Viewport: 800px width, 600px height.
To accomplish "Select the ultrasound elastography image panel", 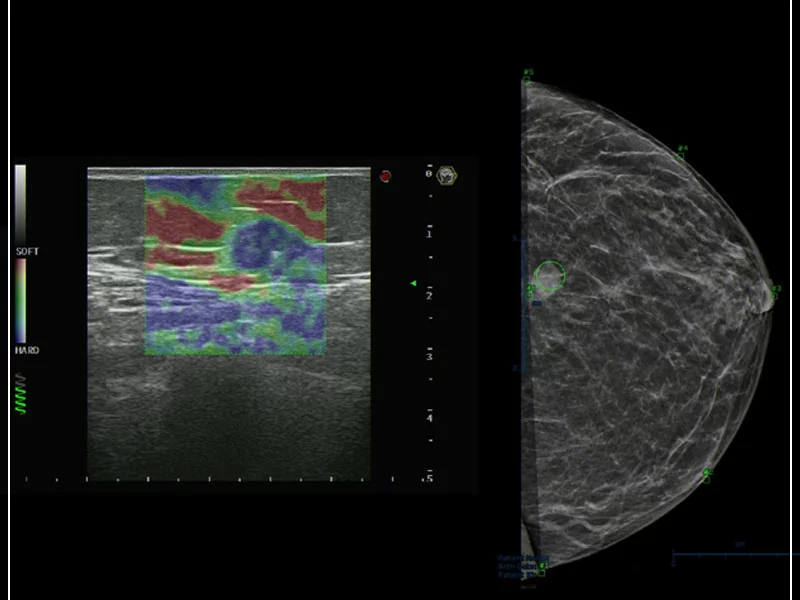I will tap(230, 320).
